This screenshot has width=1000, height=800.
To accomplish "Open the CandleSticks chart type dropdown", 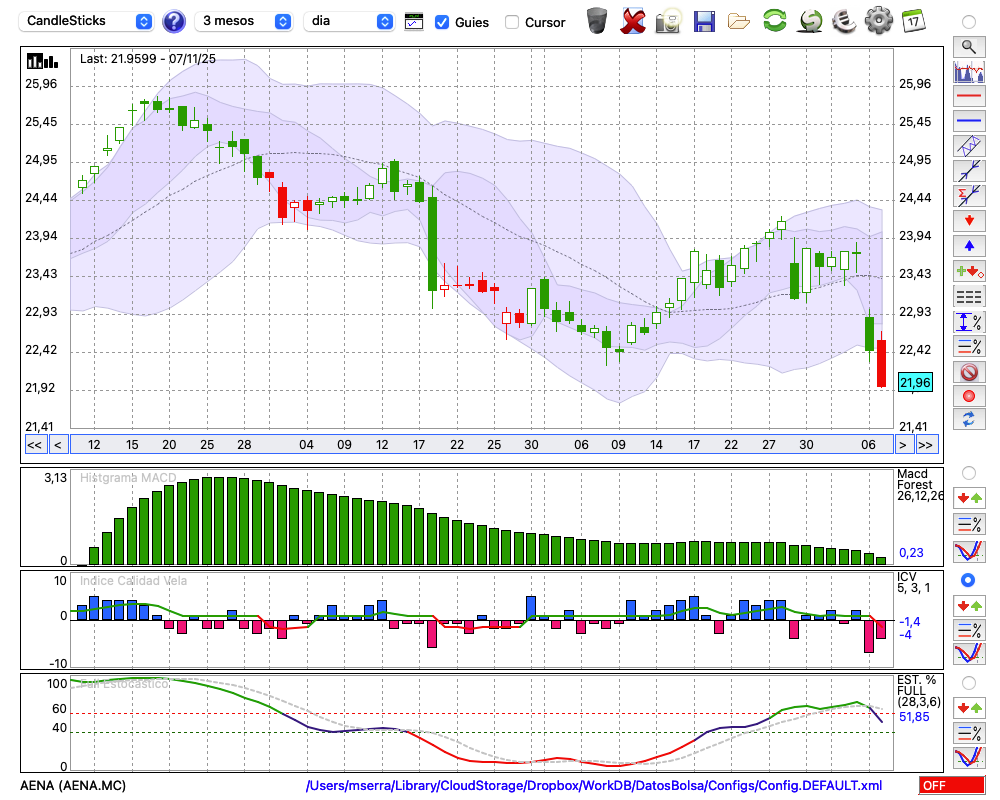I will (88, 21).
